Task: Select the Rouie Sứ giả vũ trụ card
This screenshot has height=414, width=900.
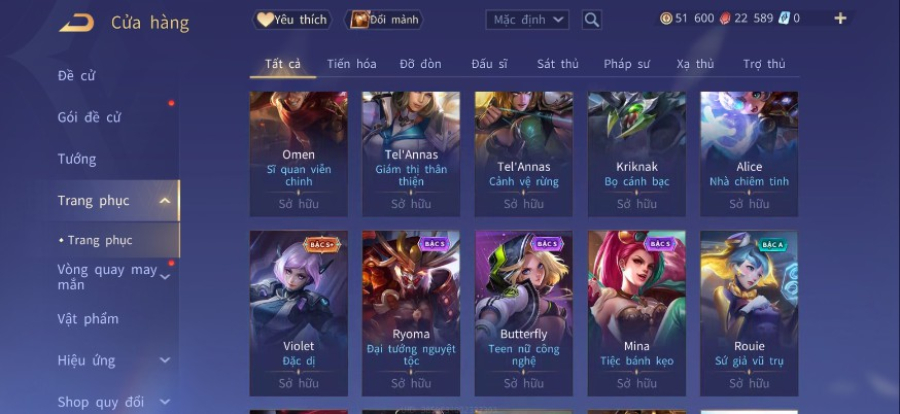Action: (749, 314)
